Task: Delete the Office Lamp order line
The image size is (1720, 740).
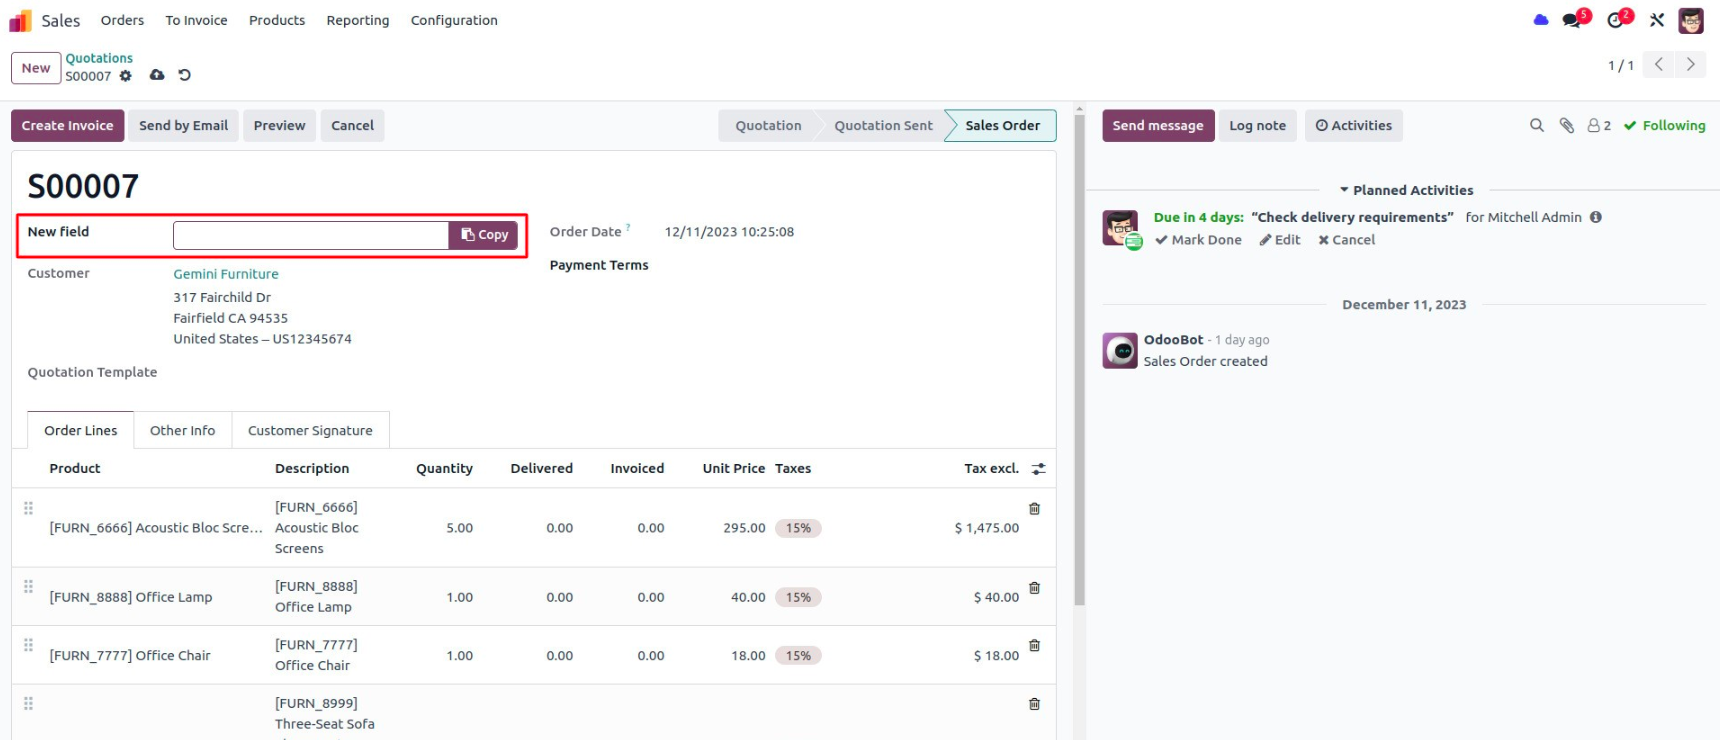Action: tap(1034, 588)
